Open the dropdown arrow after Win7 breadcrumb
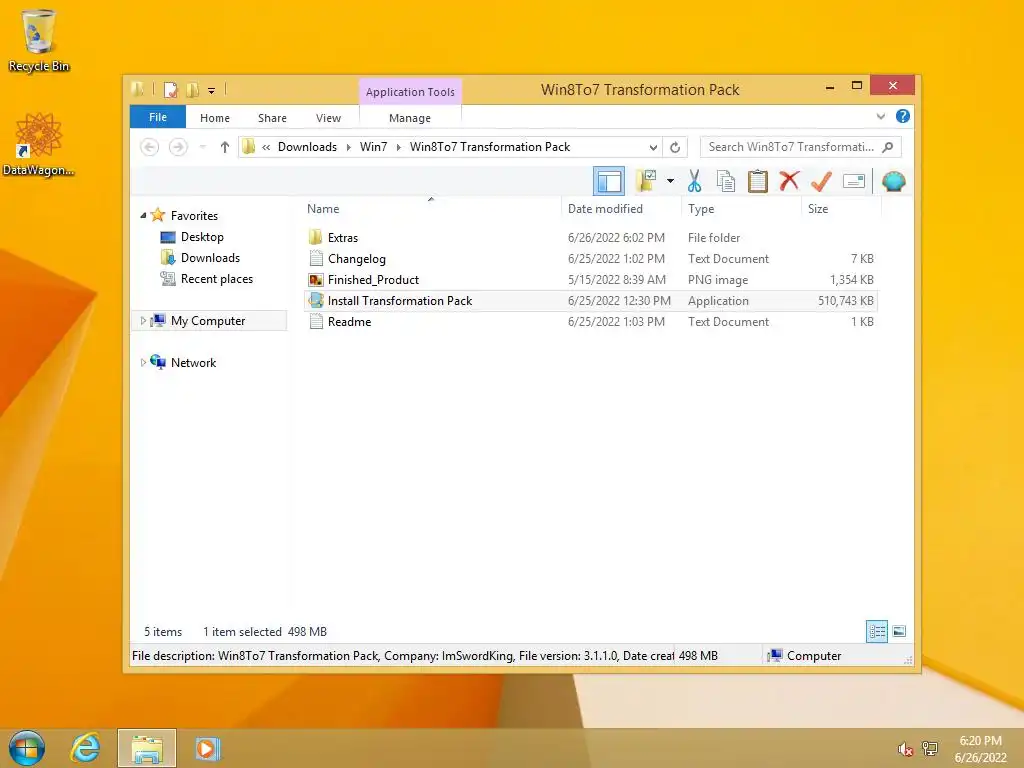 coord(398,147)
